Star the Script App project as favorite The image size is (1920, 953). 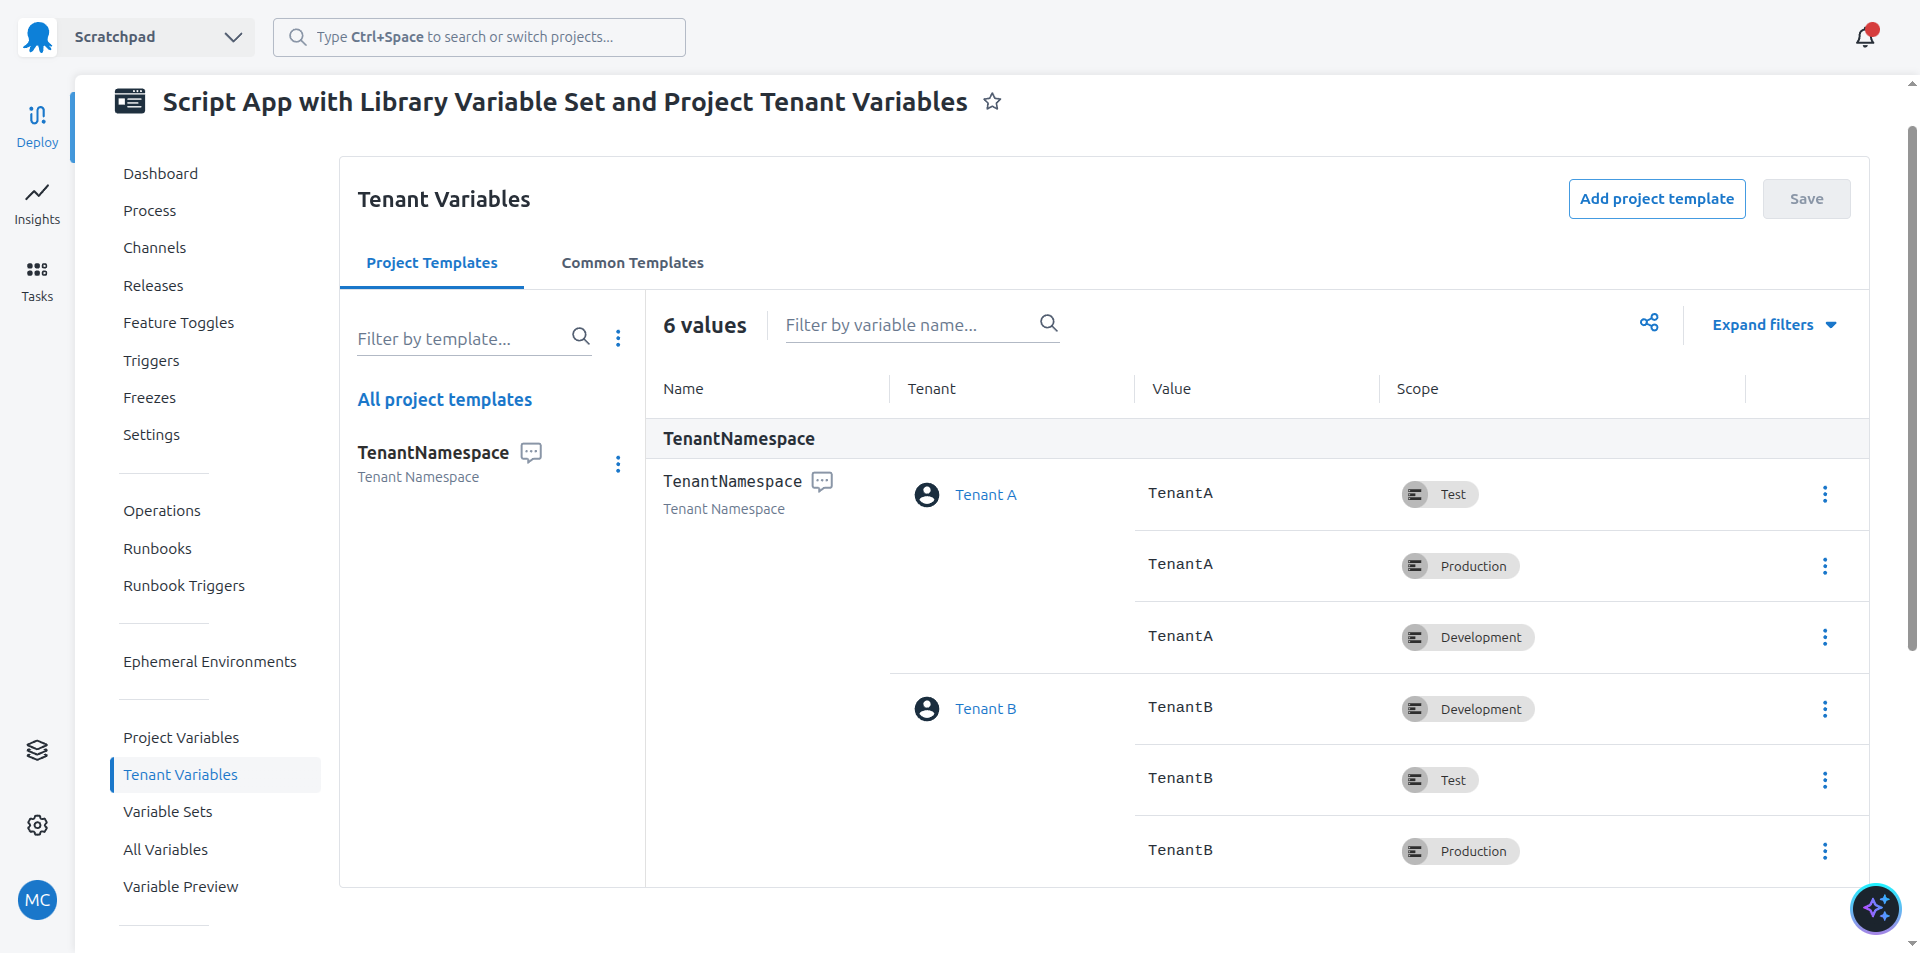coord(992,101)
